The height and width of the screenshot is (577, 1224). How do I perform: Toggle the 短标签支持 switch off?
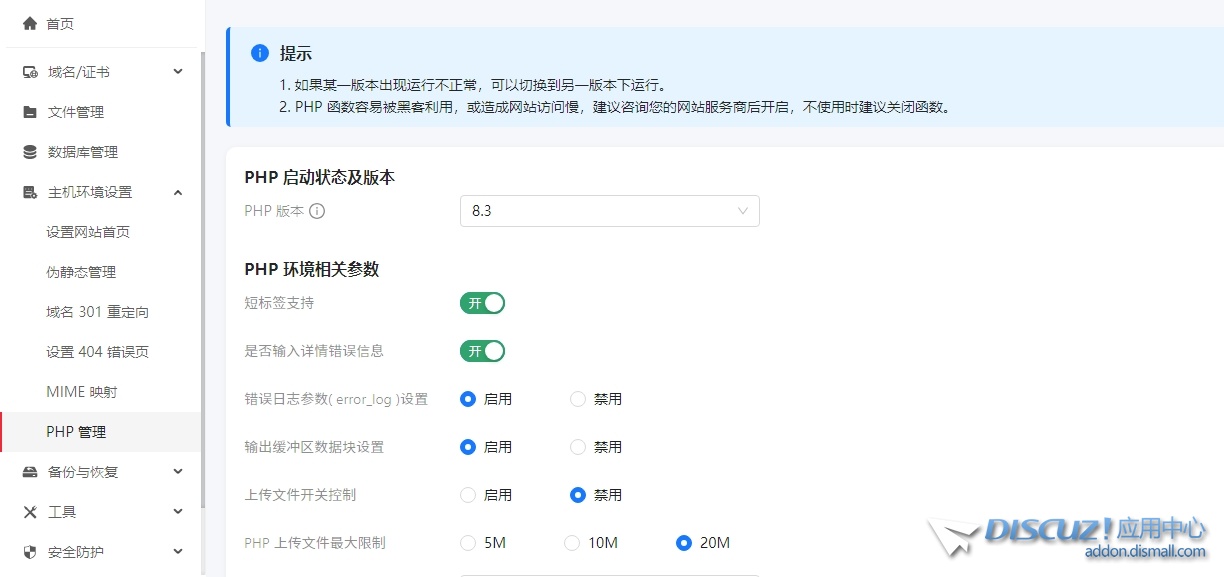coord(482,303)
